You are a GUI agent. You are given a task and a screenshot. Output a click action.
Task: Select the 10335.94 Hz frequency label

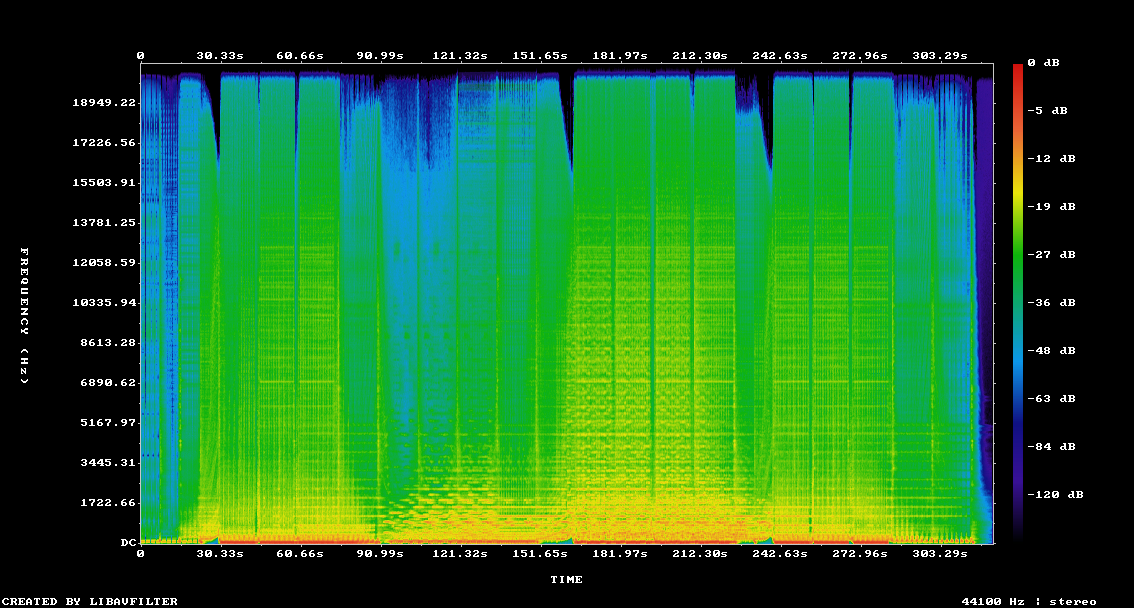coord(103,302)
